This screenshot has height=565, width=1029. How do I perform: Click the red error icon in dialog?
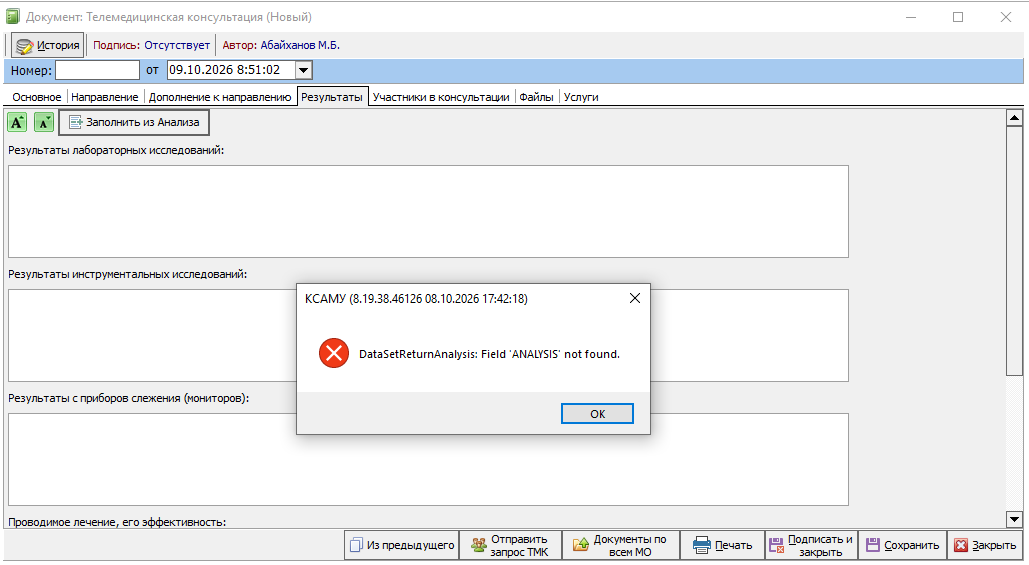[334, 354]
